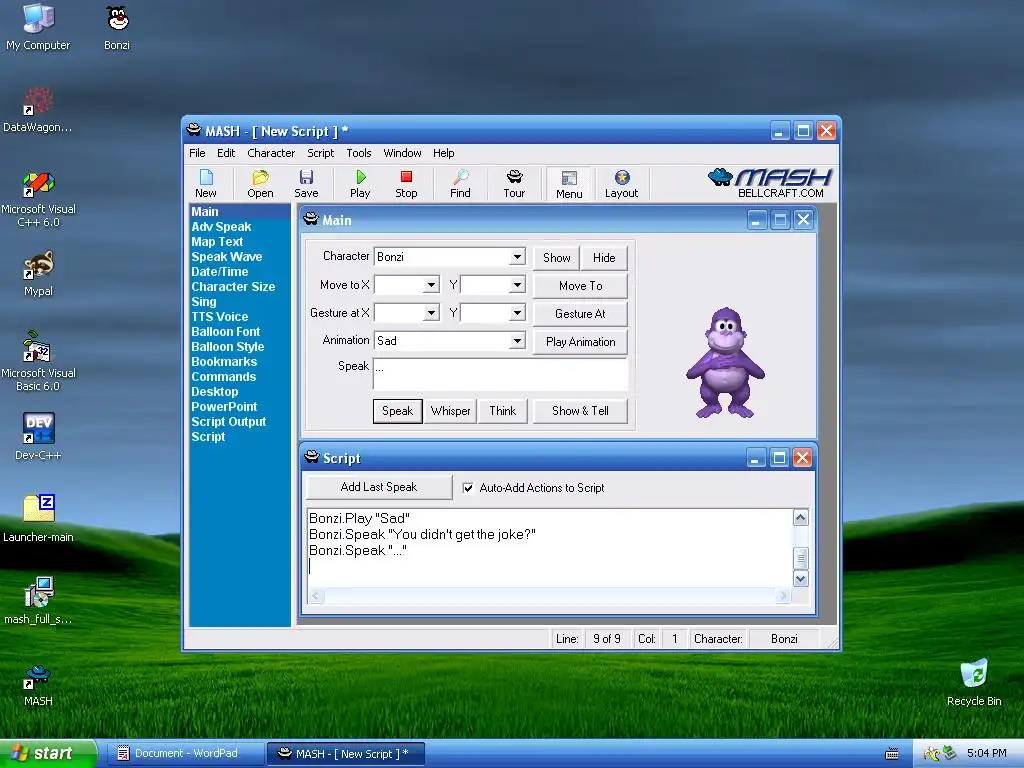Select the DataWagon desktop shortcut
Image resolution: width=1024 pixels, height=768 pixels.
(38, 110)
